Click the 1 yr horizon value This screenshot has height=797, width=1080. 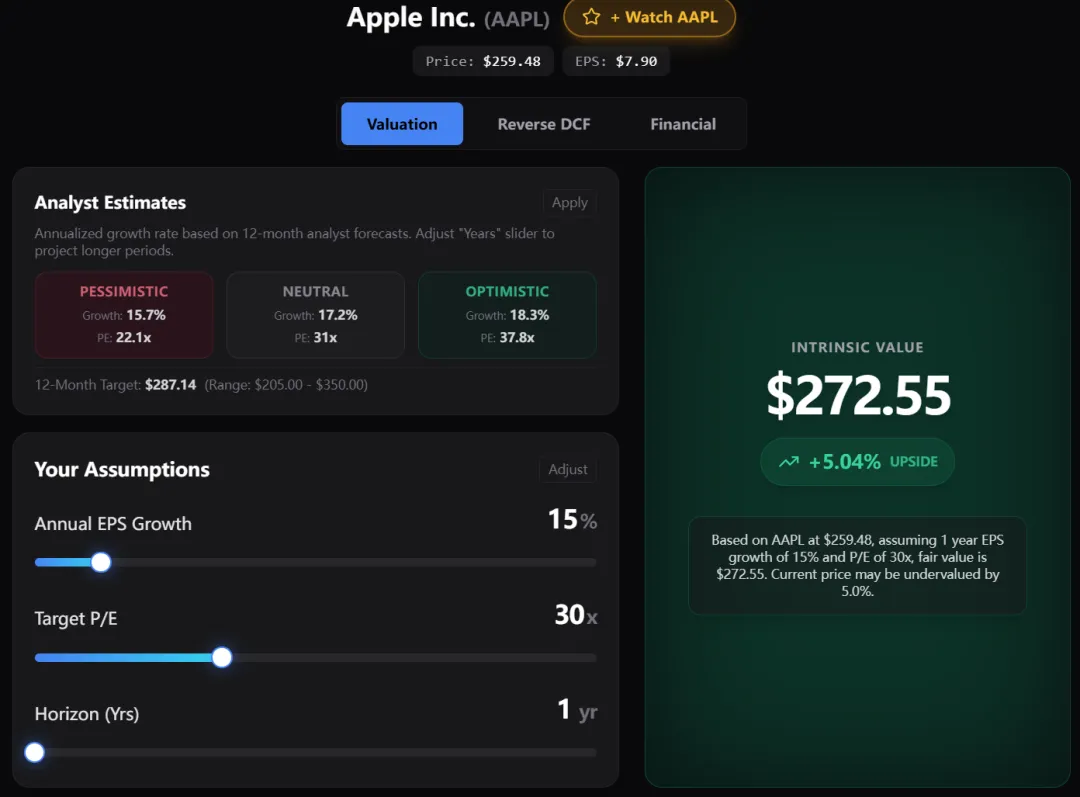click(x=577, y=710)
